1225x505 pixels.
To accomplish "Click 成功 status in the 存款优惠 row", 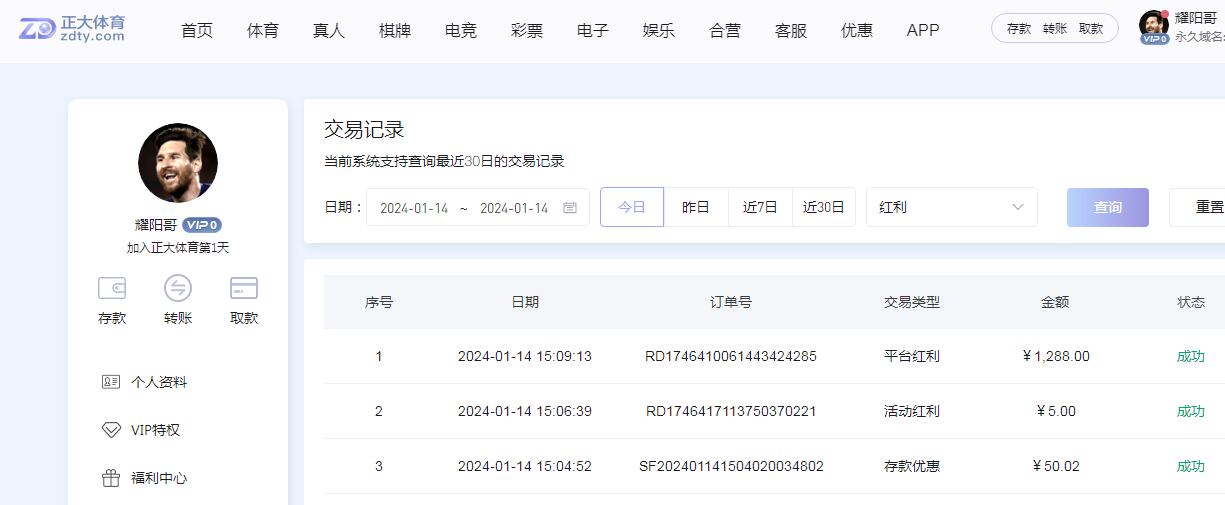I will (x=1191, y=466).
